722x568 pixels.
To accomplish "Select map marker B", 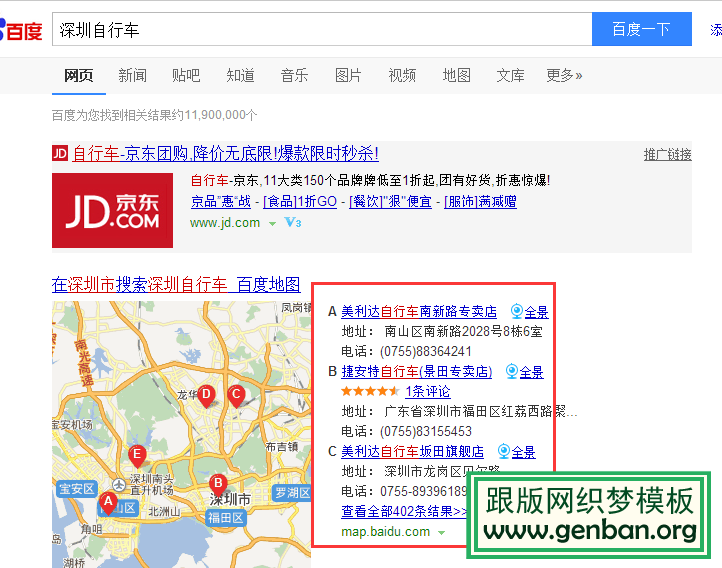I will click(218, 485).
